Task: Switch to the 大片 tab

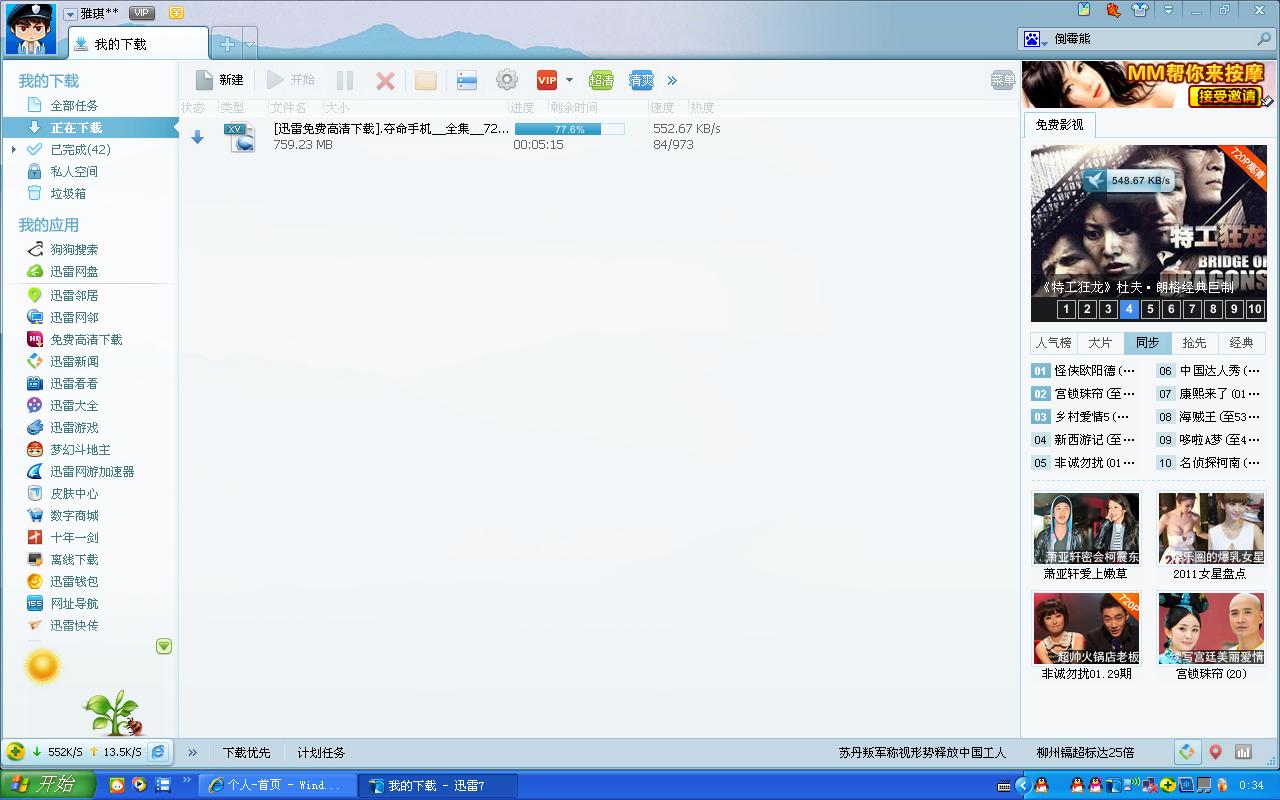Action: (1100, 343)
